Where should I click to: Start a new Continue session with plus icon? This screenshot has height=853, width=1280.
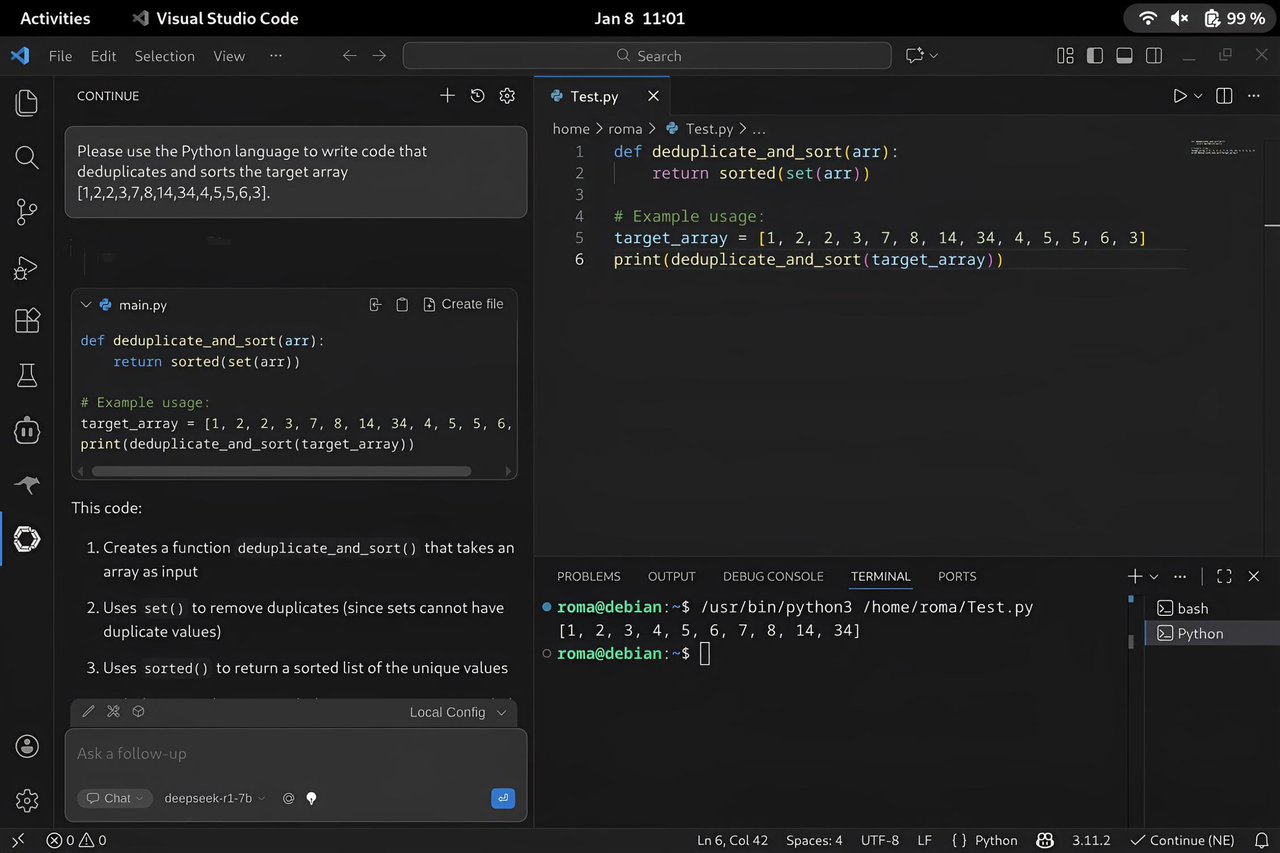pyautogui.click(x=447, y=96)
